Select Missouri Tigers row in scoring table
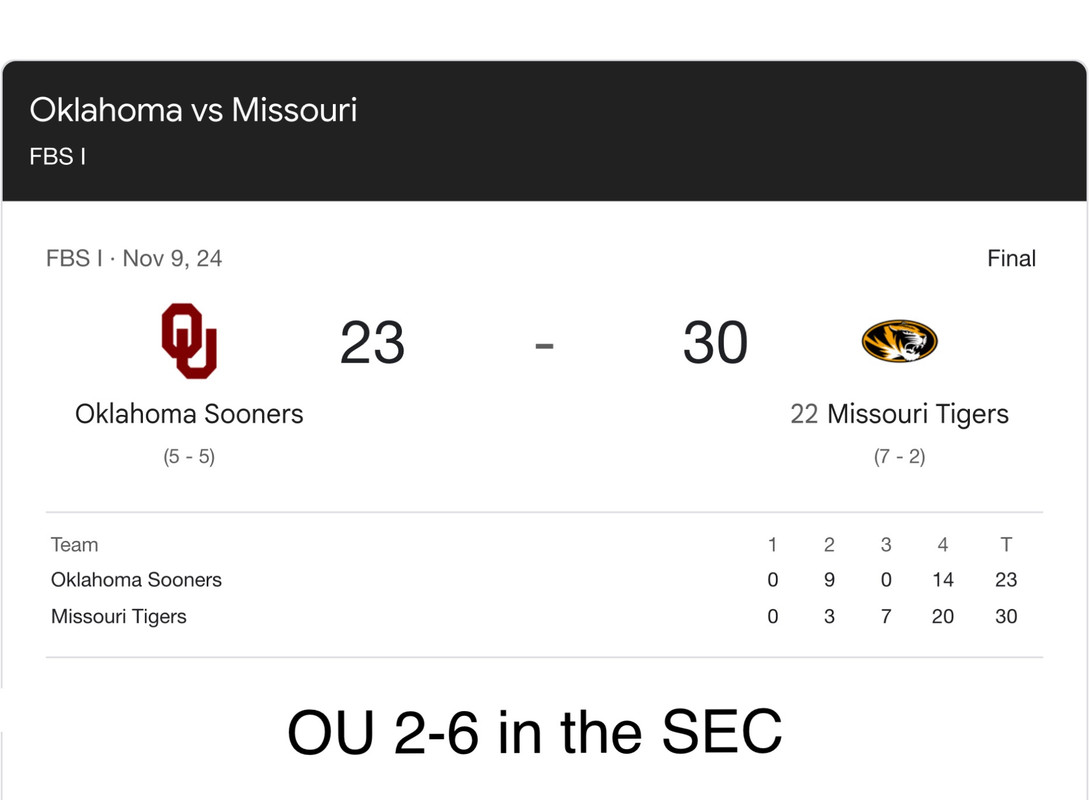This screenshot has width=1090, height=800. click(x=119, y=617)
